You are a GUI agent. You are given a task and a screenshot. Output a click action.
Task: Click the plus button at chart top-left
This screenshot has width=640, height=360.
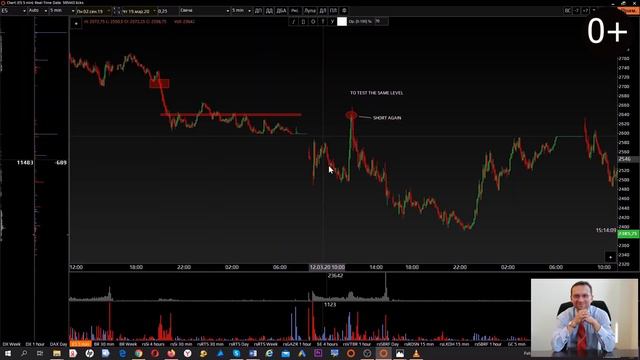[x=76, y=24]
